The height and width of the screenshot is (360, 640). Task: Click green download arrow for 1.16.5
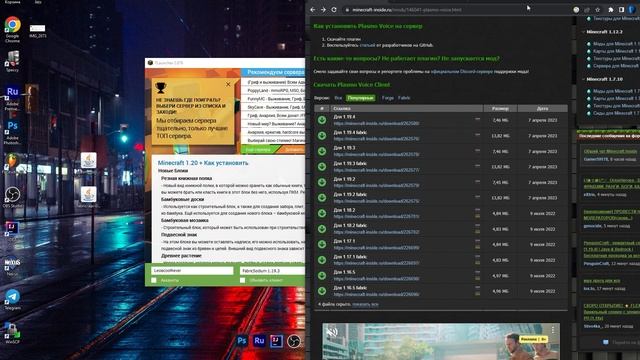pyautogui.click(x=322, y=276)
